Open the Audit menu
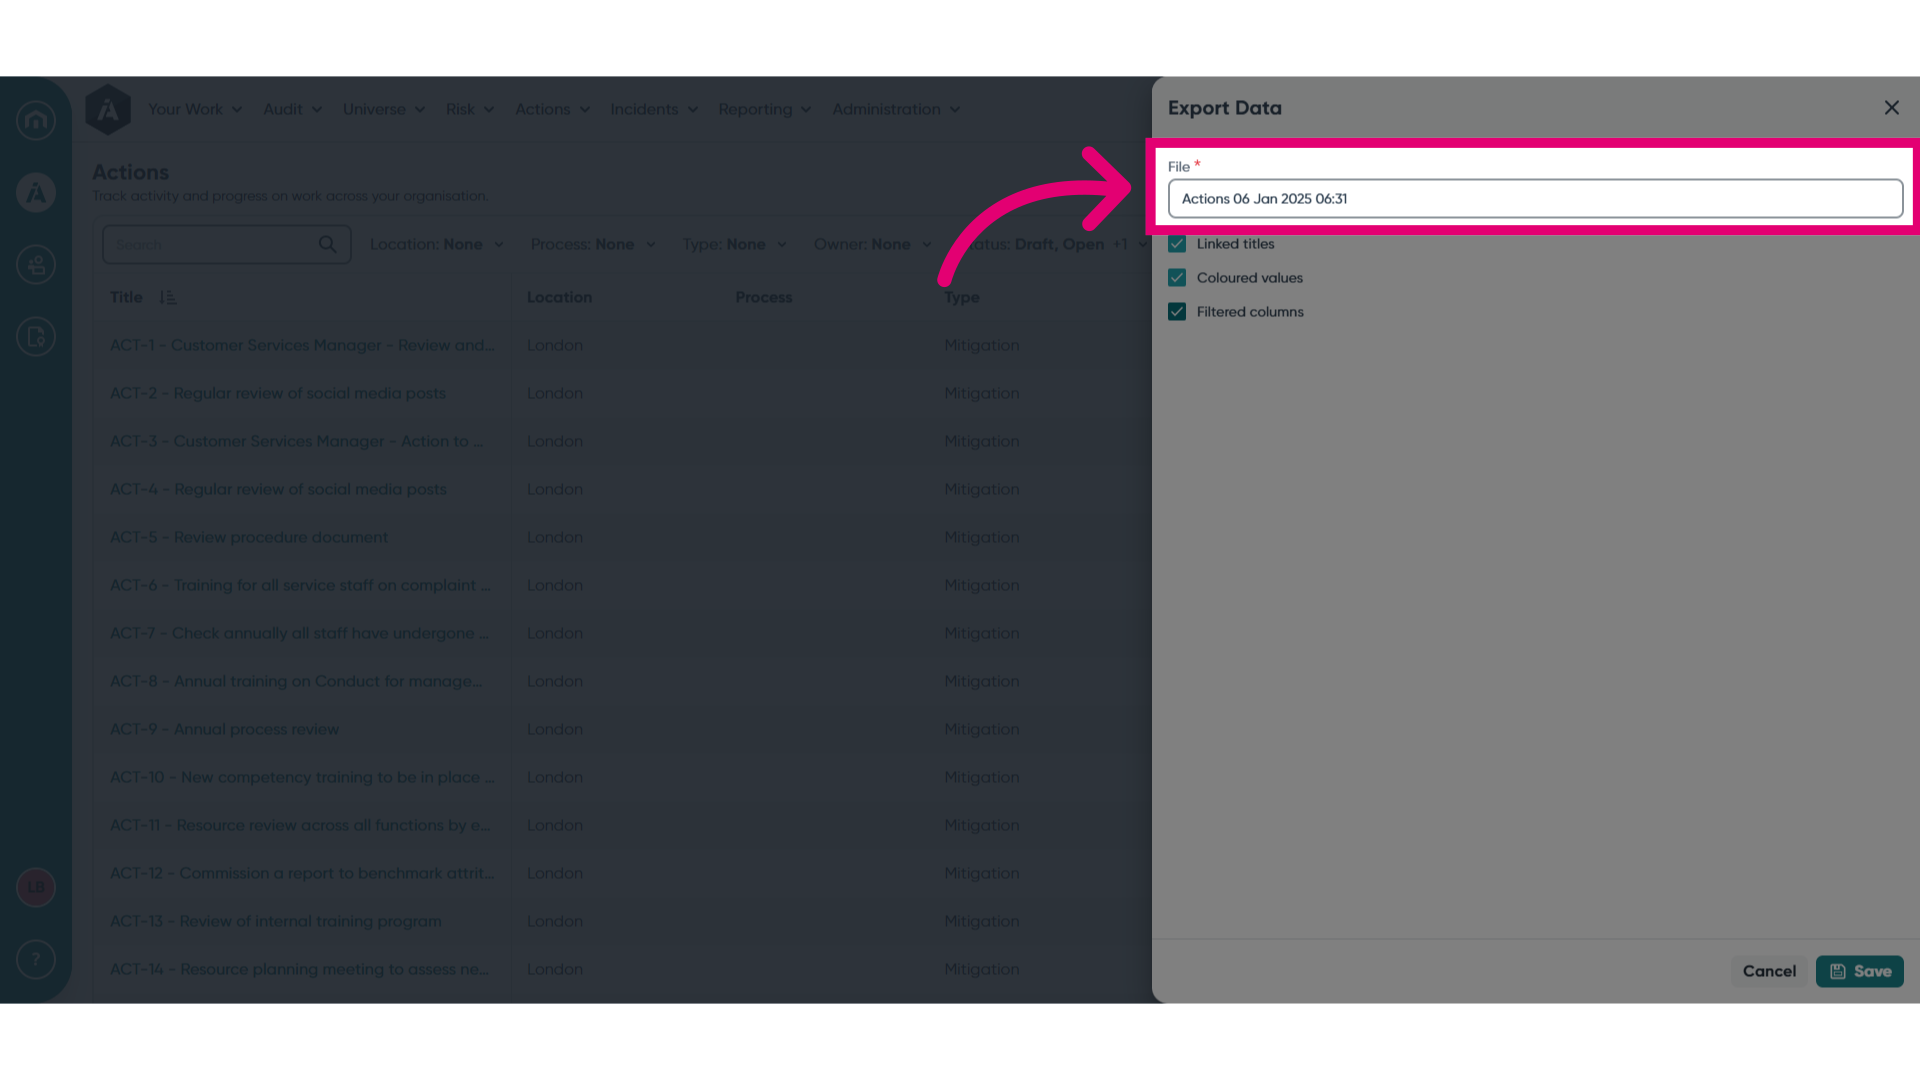This screenshot has width=1920, height=1080. coord(292,109)
